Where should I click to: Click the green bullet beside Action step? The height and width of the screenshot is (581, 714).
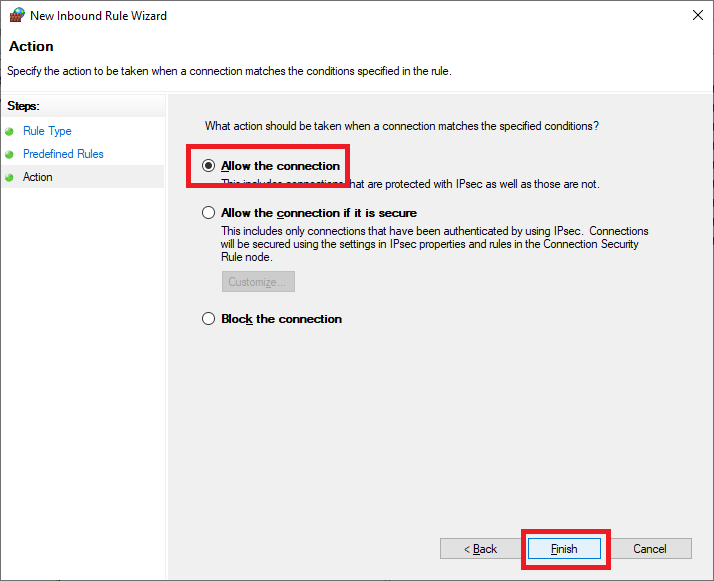(10, 177)
